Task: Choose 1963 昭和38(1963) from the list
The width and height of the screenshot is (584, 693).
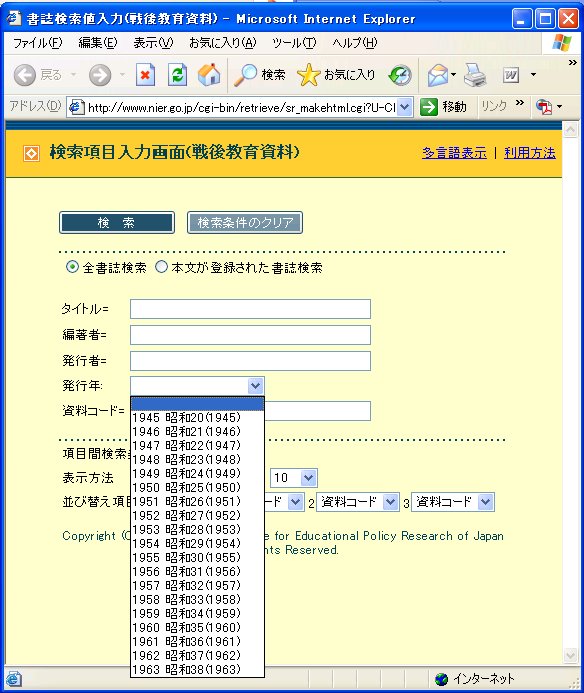Action: click(x=197, y=670)
